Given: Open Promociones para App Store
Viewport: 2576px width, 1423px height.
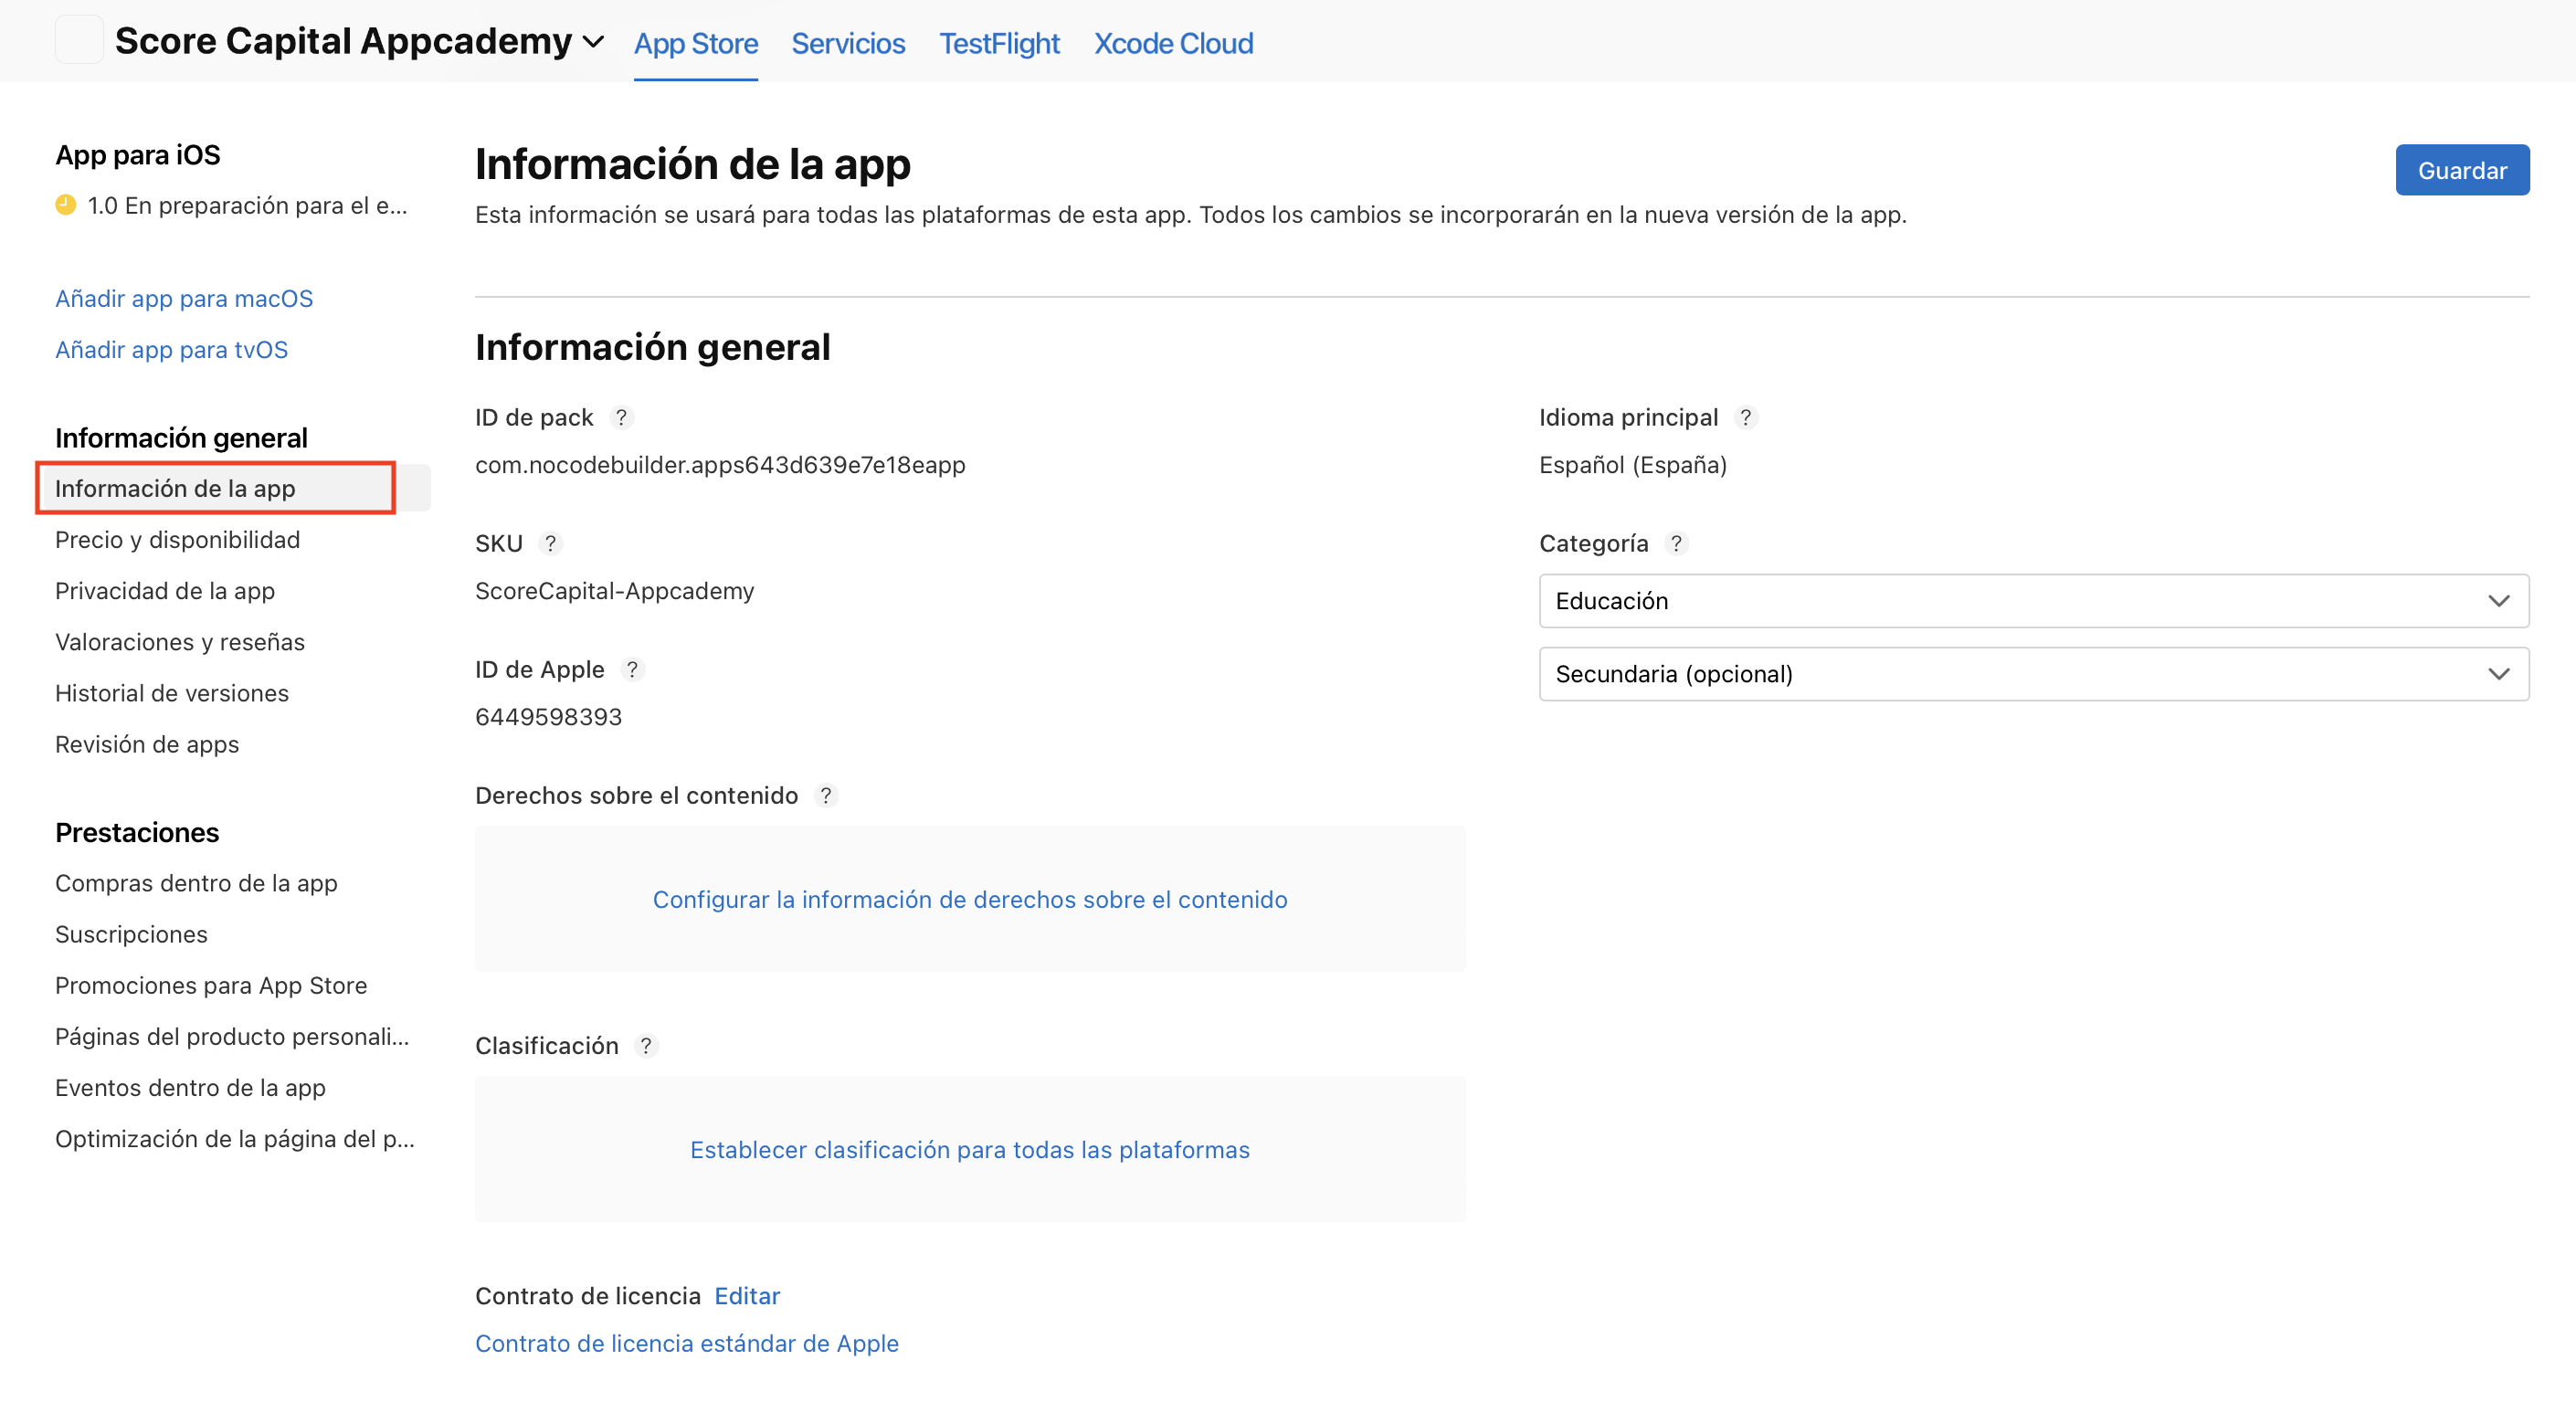Looking at the screenshot, I should (x=211, y=986).
